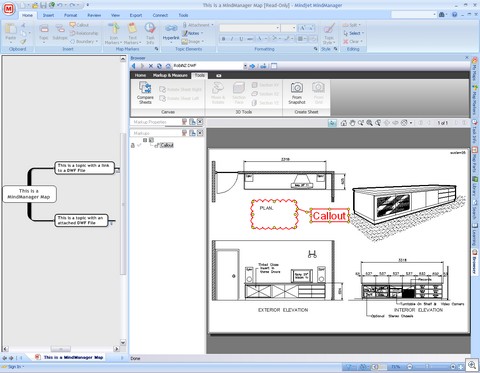Click the search input field at top right

pyautogui.click(x=414, y=15)
